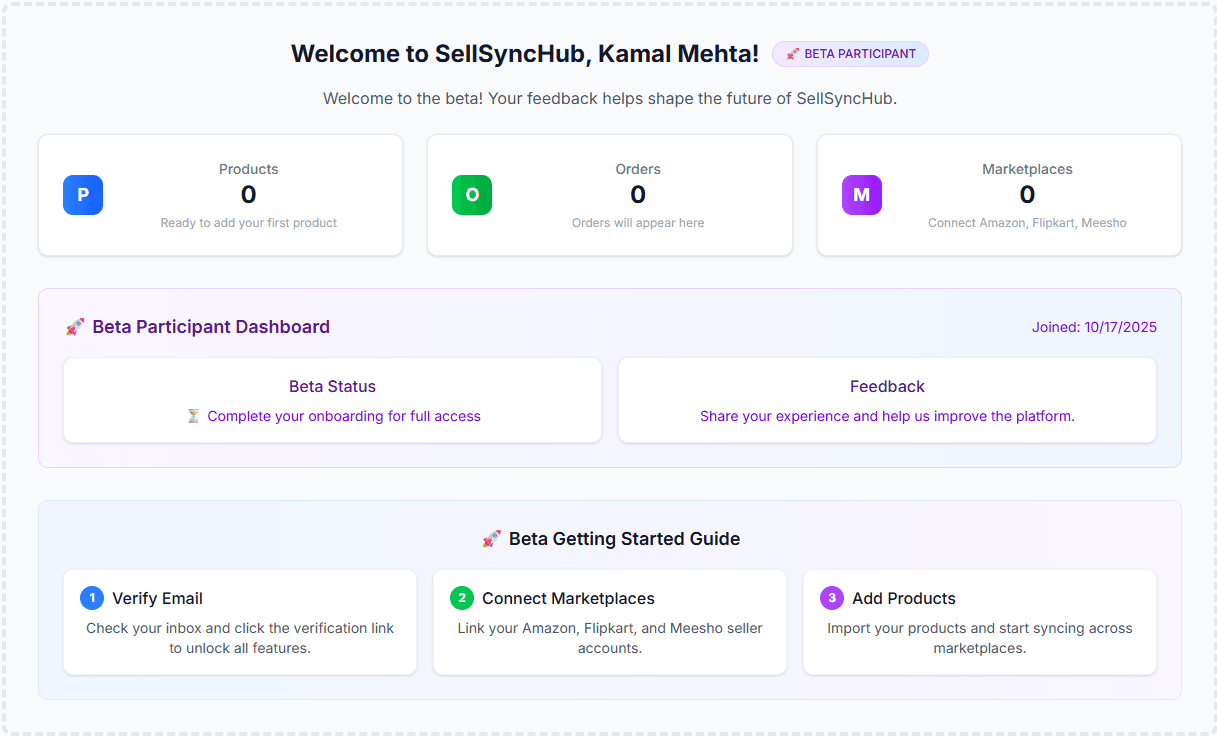
Task: Click the Beta Status card title
Action: click(332, 386)
